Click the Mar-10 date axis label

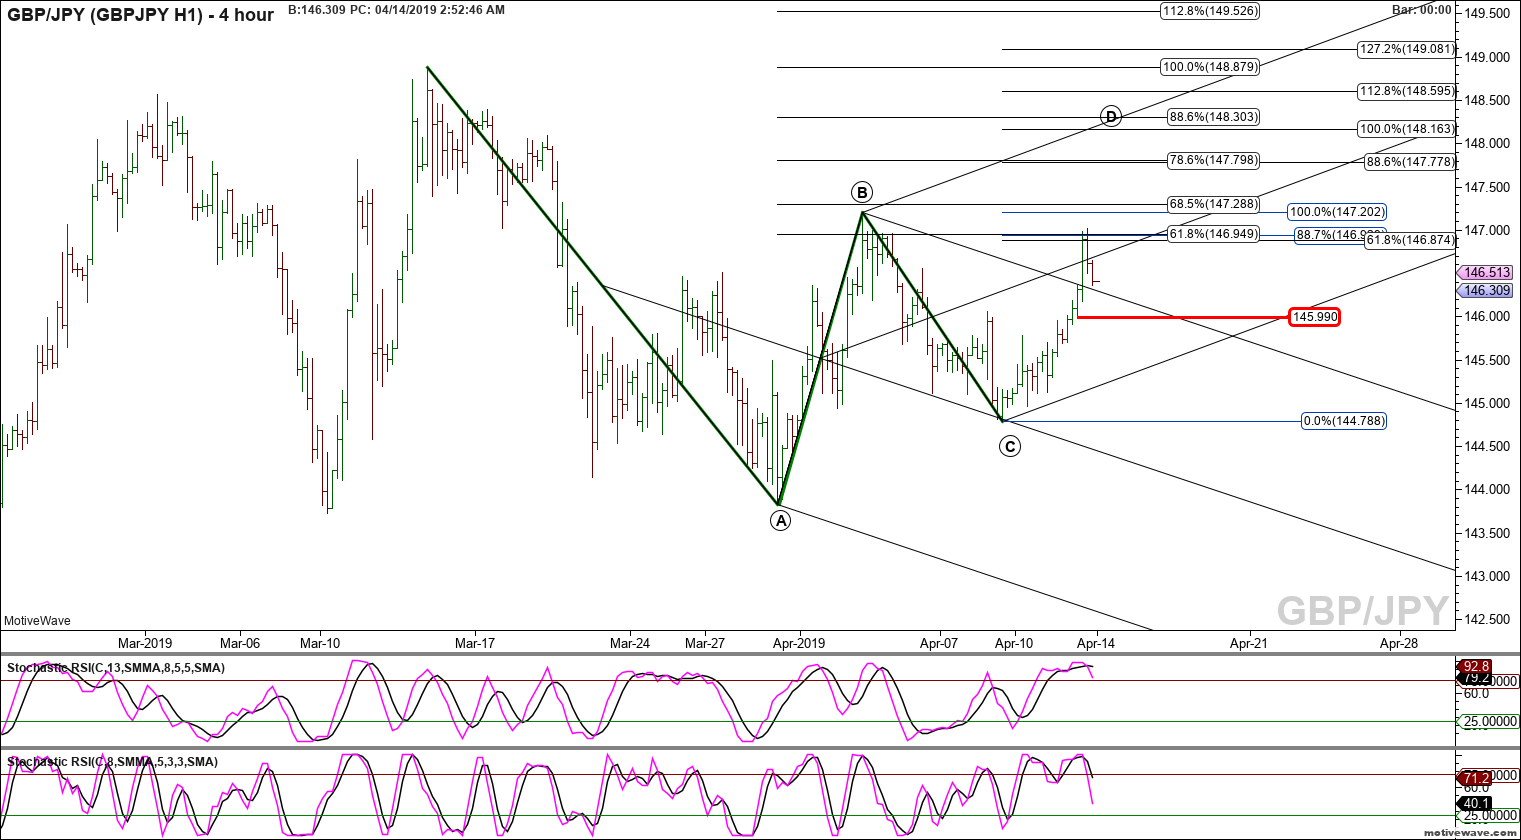320,643
